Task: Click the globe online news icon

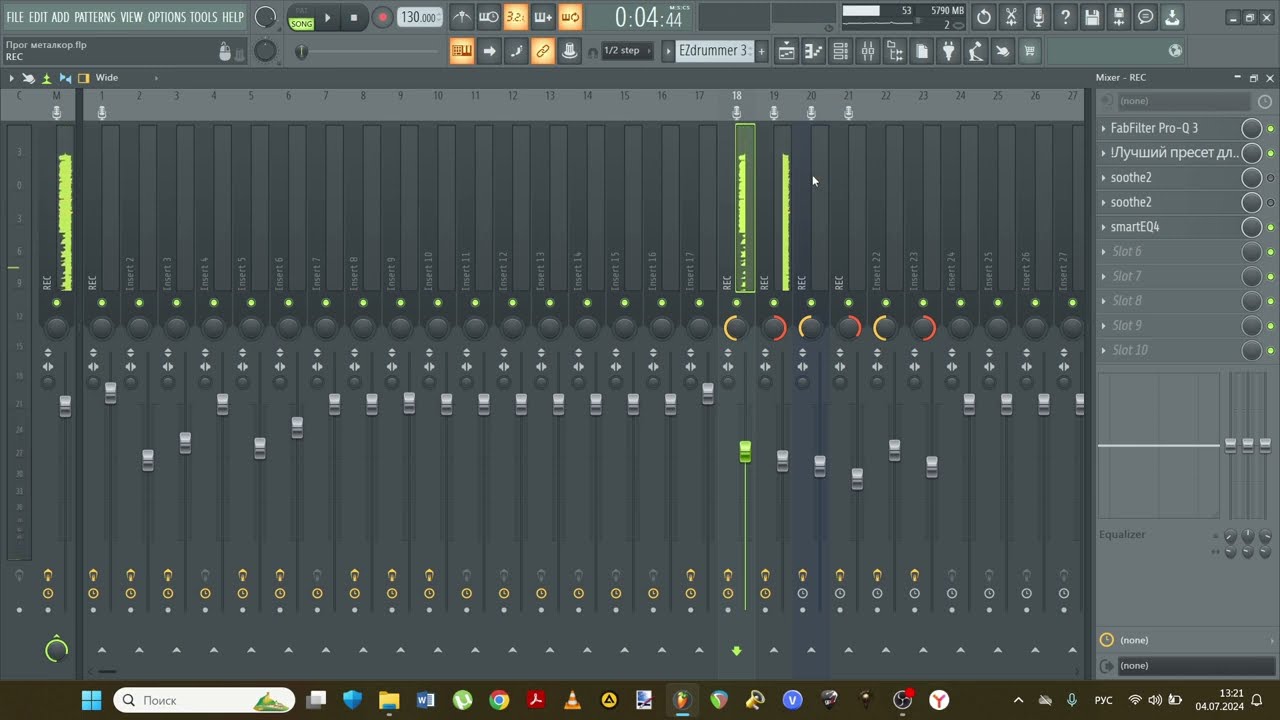Action: pos(1175,50)
